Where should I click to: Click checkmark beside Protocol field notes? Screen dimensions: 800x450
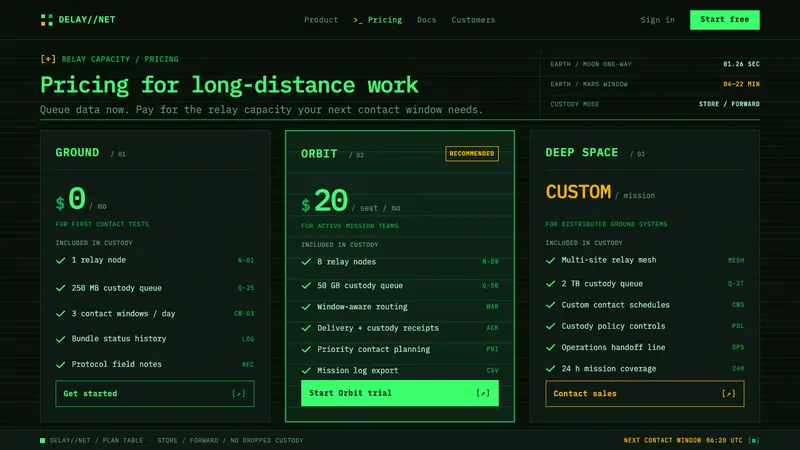point(61,364)
